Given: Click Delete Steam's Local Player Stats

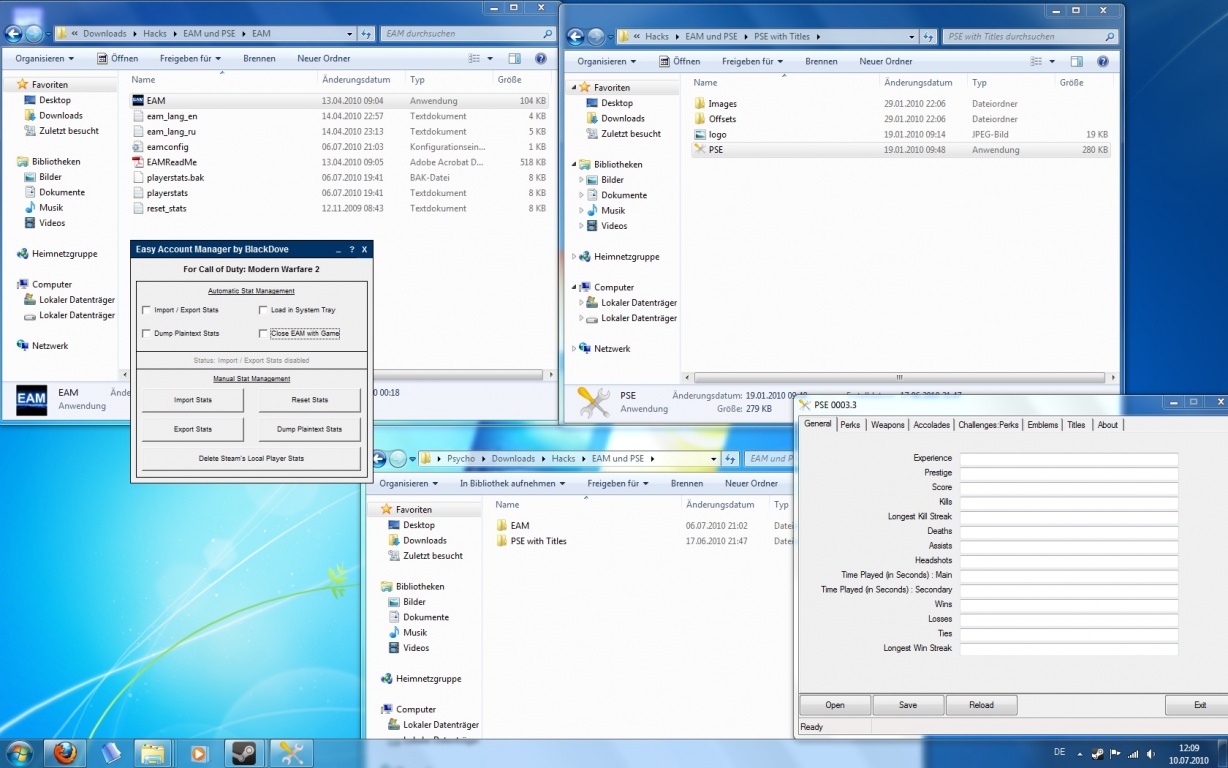Looking at the screenshot, I should pos(251,459).
